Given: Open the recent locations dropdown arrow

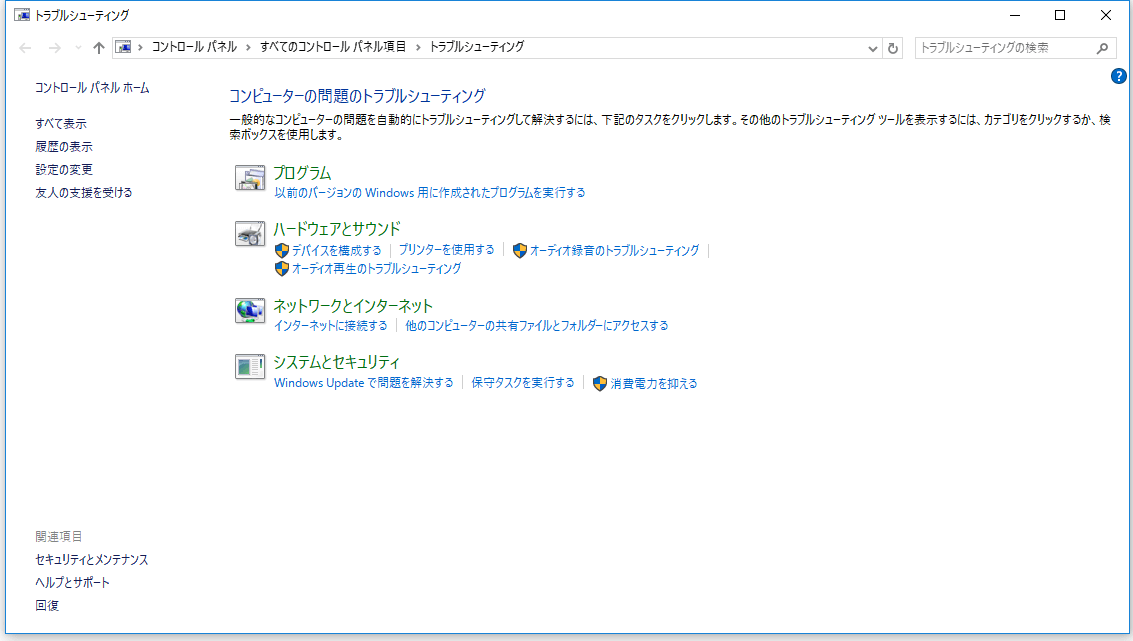Looking at the screenshot, I should (x=78, y=47).
